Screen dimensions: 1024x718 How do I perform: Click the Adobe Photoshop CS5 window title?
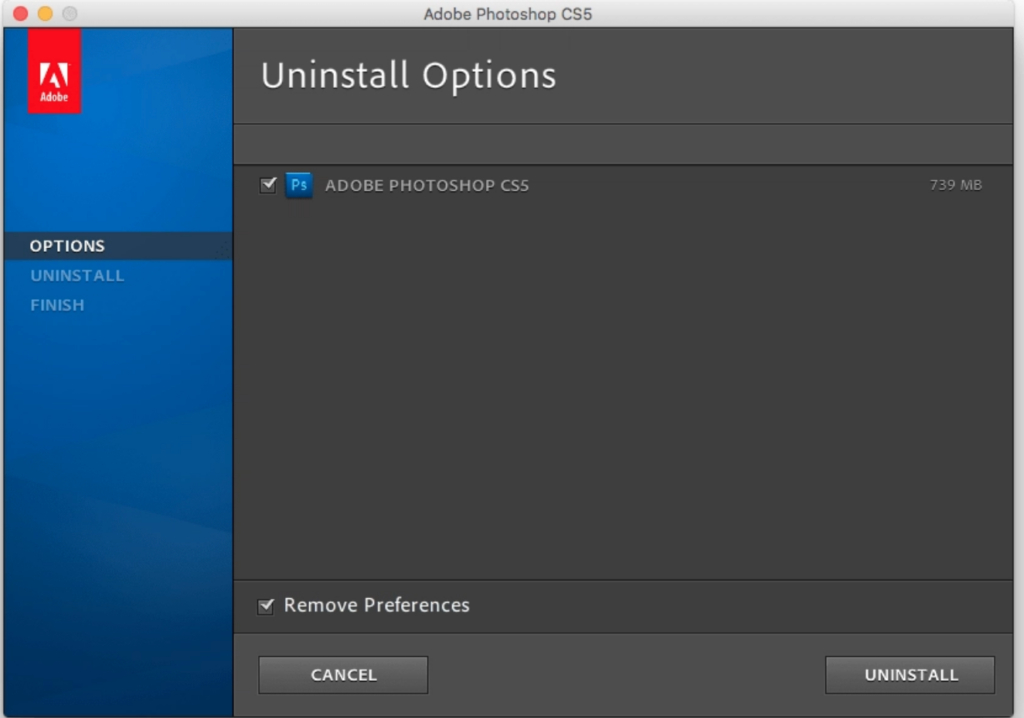[x=508, y=14]
